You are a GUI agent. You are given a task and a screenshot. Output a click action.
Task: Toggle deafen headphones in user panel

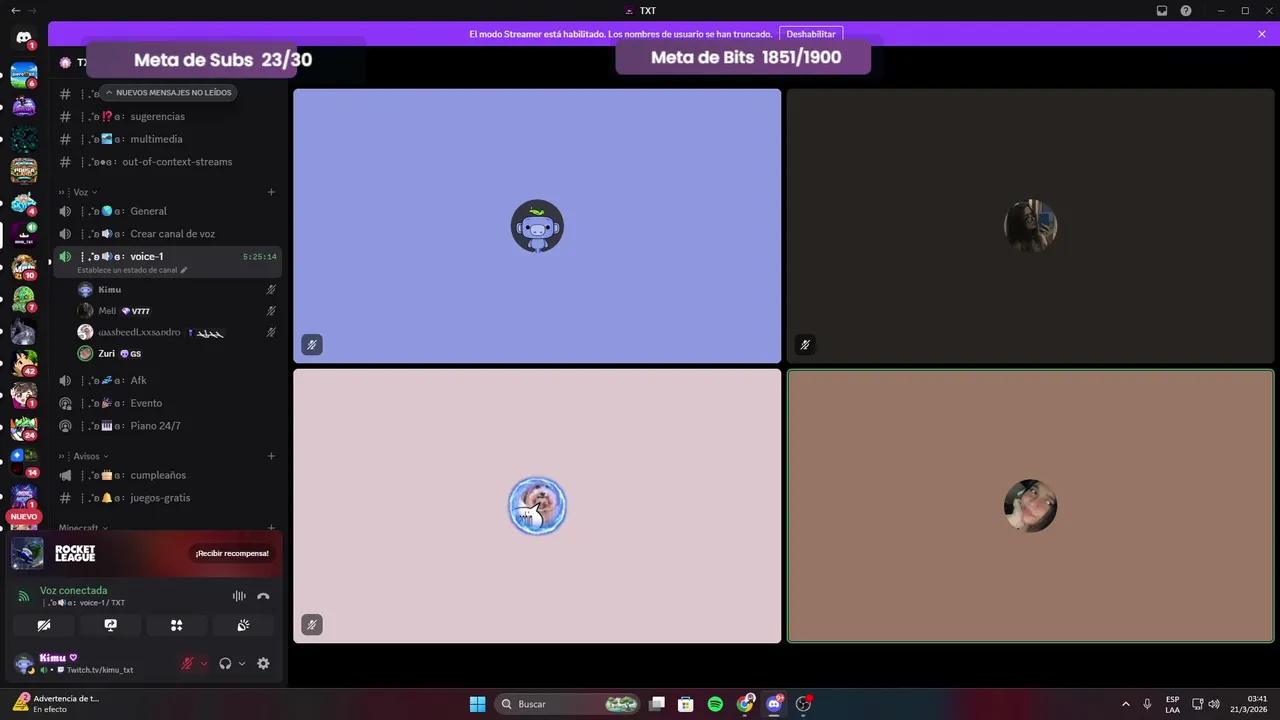[225, 663]
